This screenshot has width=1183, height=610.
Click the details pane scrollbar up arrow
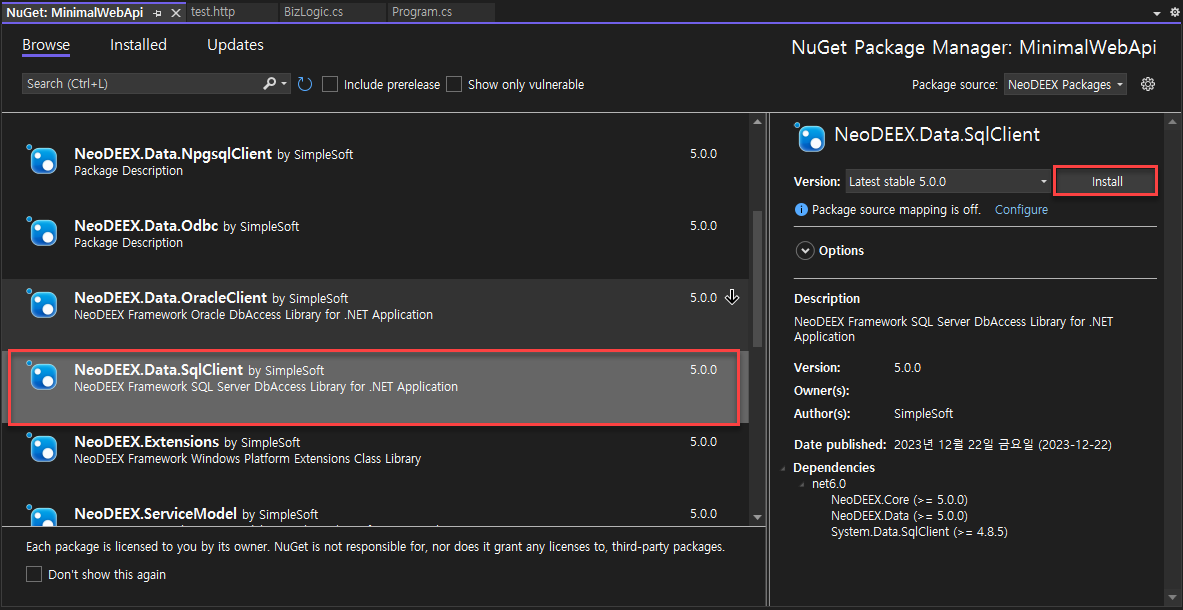click(x=1171, y=121)
